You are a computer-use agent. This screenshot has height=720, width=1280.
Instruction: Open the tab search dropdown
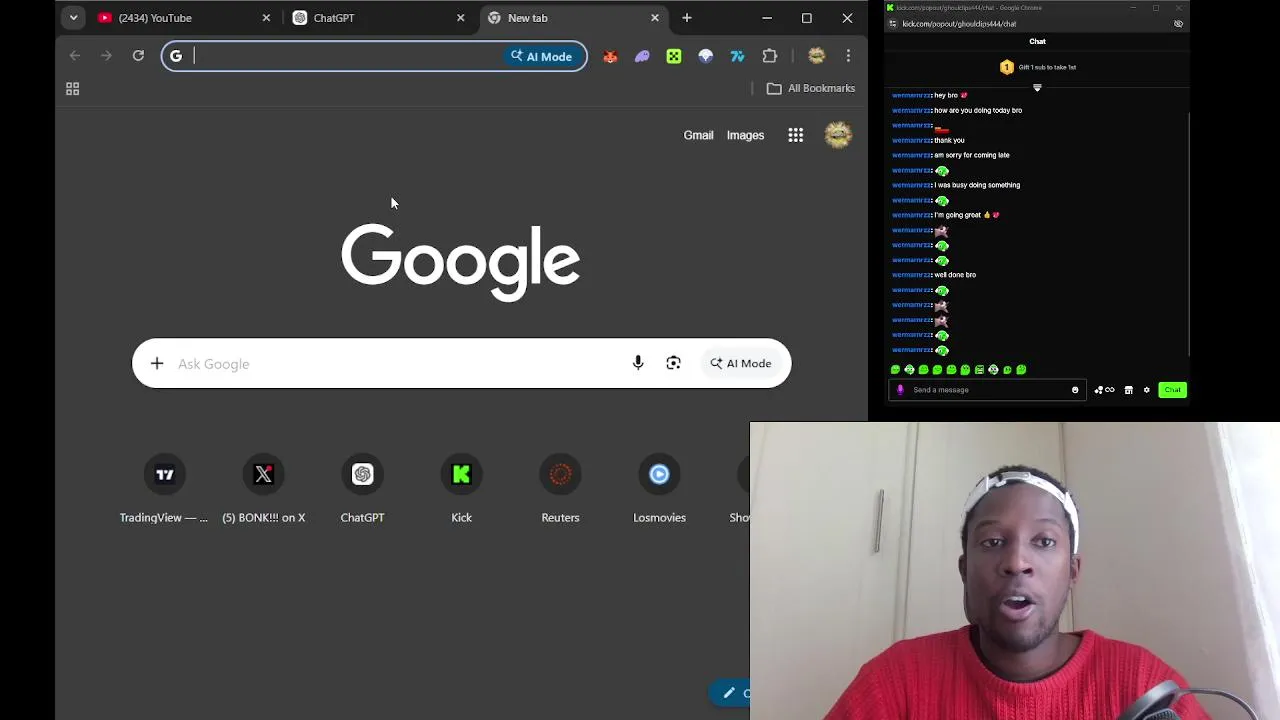pos(73,18)
